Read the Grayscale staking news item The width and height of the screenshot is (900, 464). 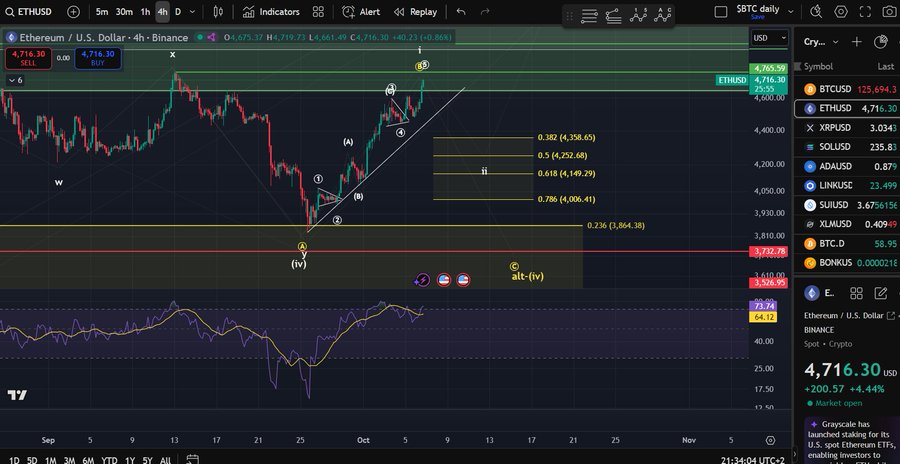(852, 442)
